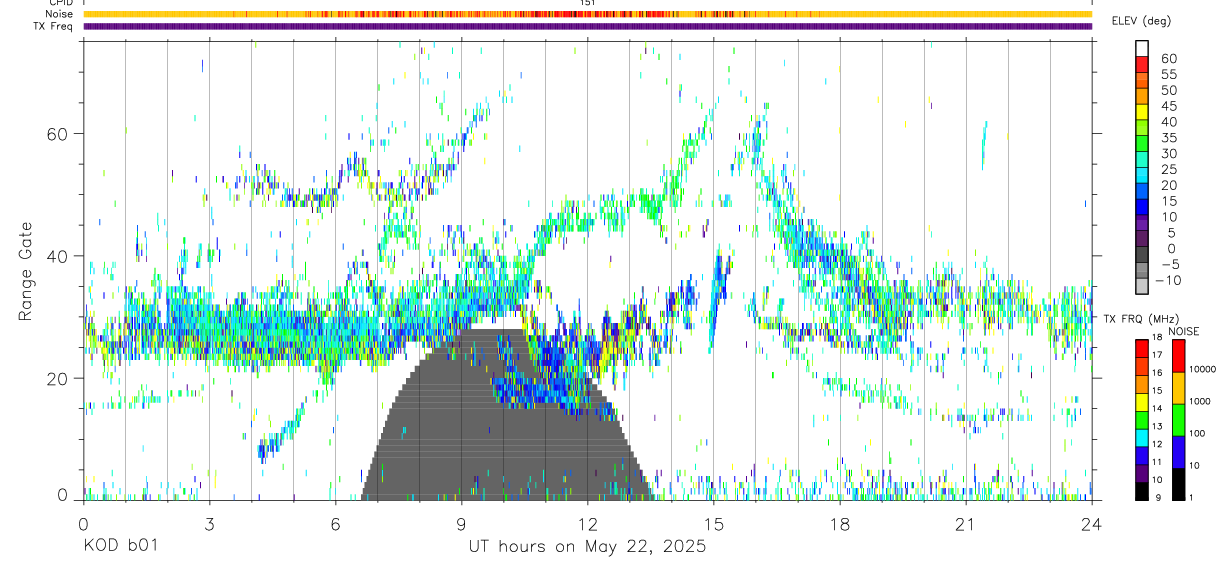
Task: Click the "100" label on NOISE colorbar
Action: click(x=1198, y=434)
